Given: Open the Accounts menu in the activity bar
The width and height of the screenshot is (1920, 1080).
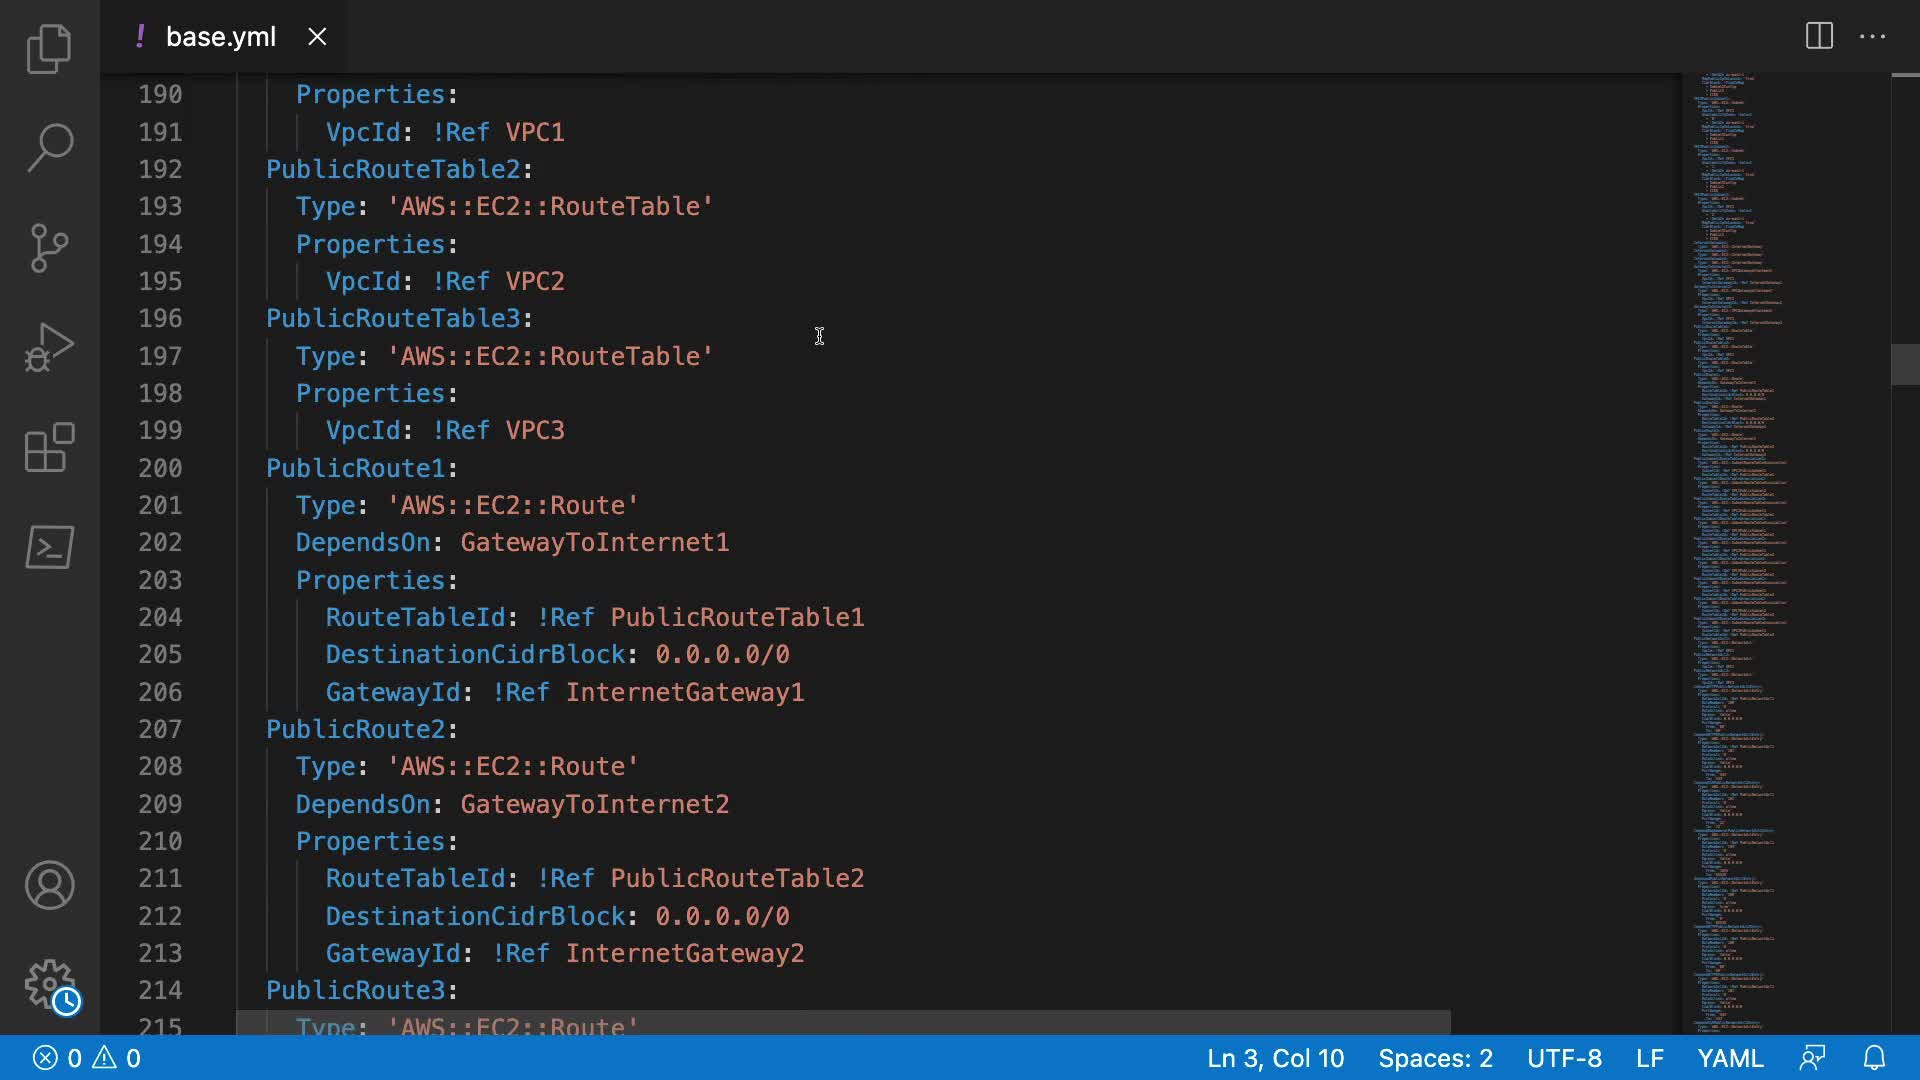Looking at the screenshot, I should pos(49,885).
